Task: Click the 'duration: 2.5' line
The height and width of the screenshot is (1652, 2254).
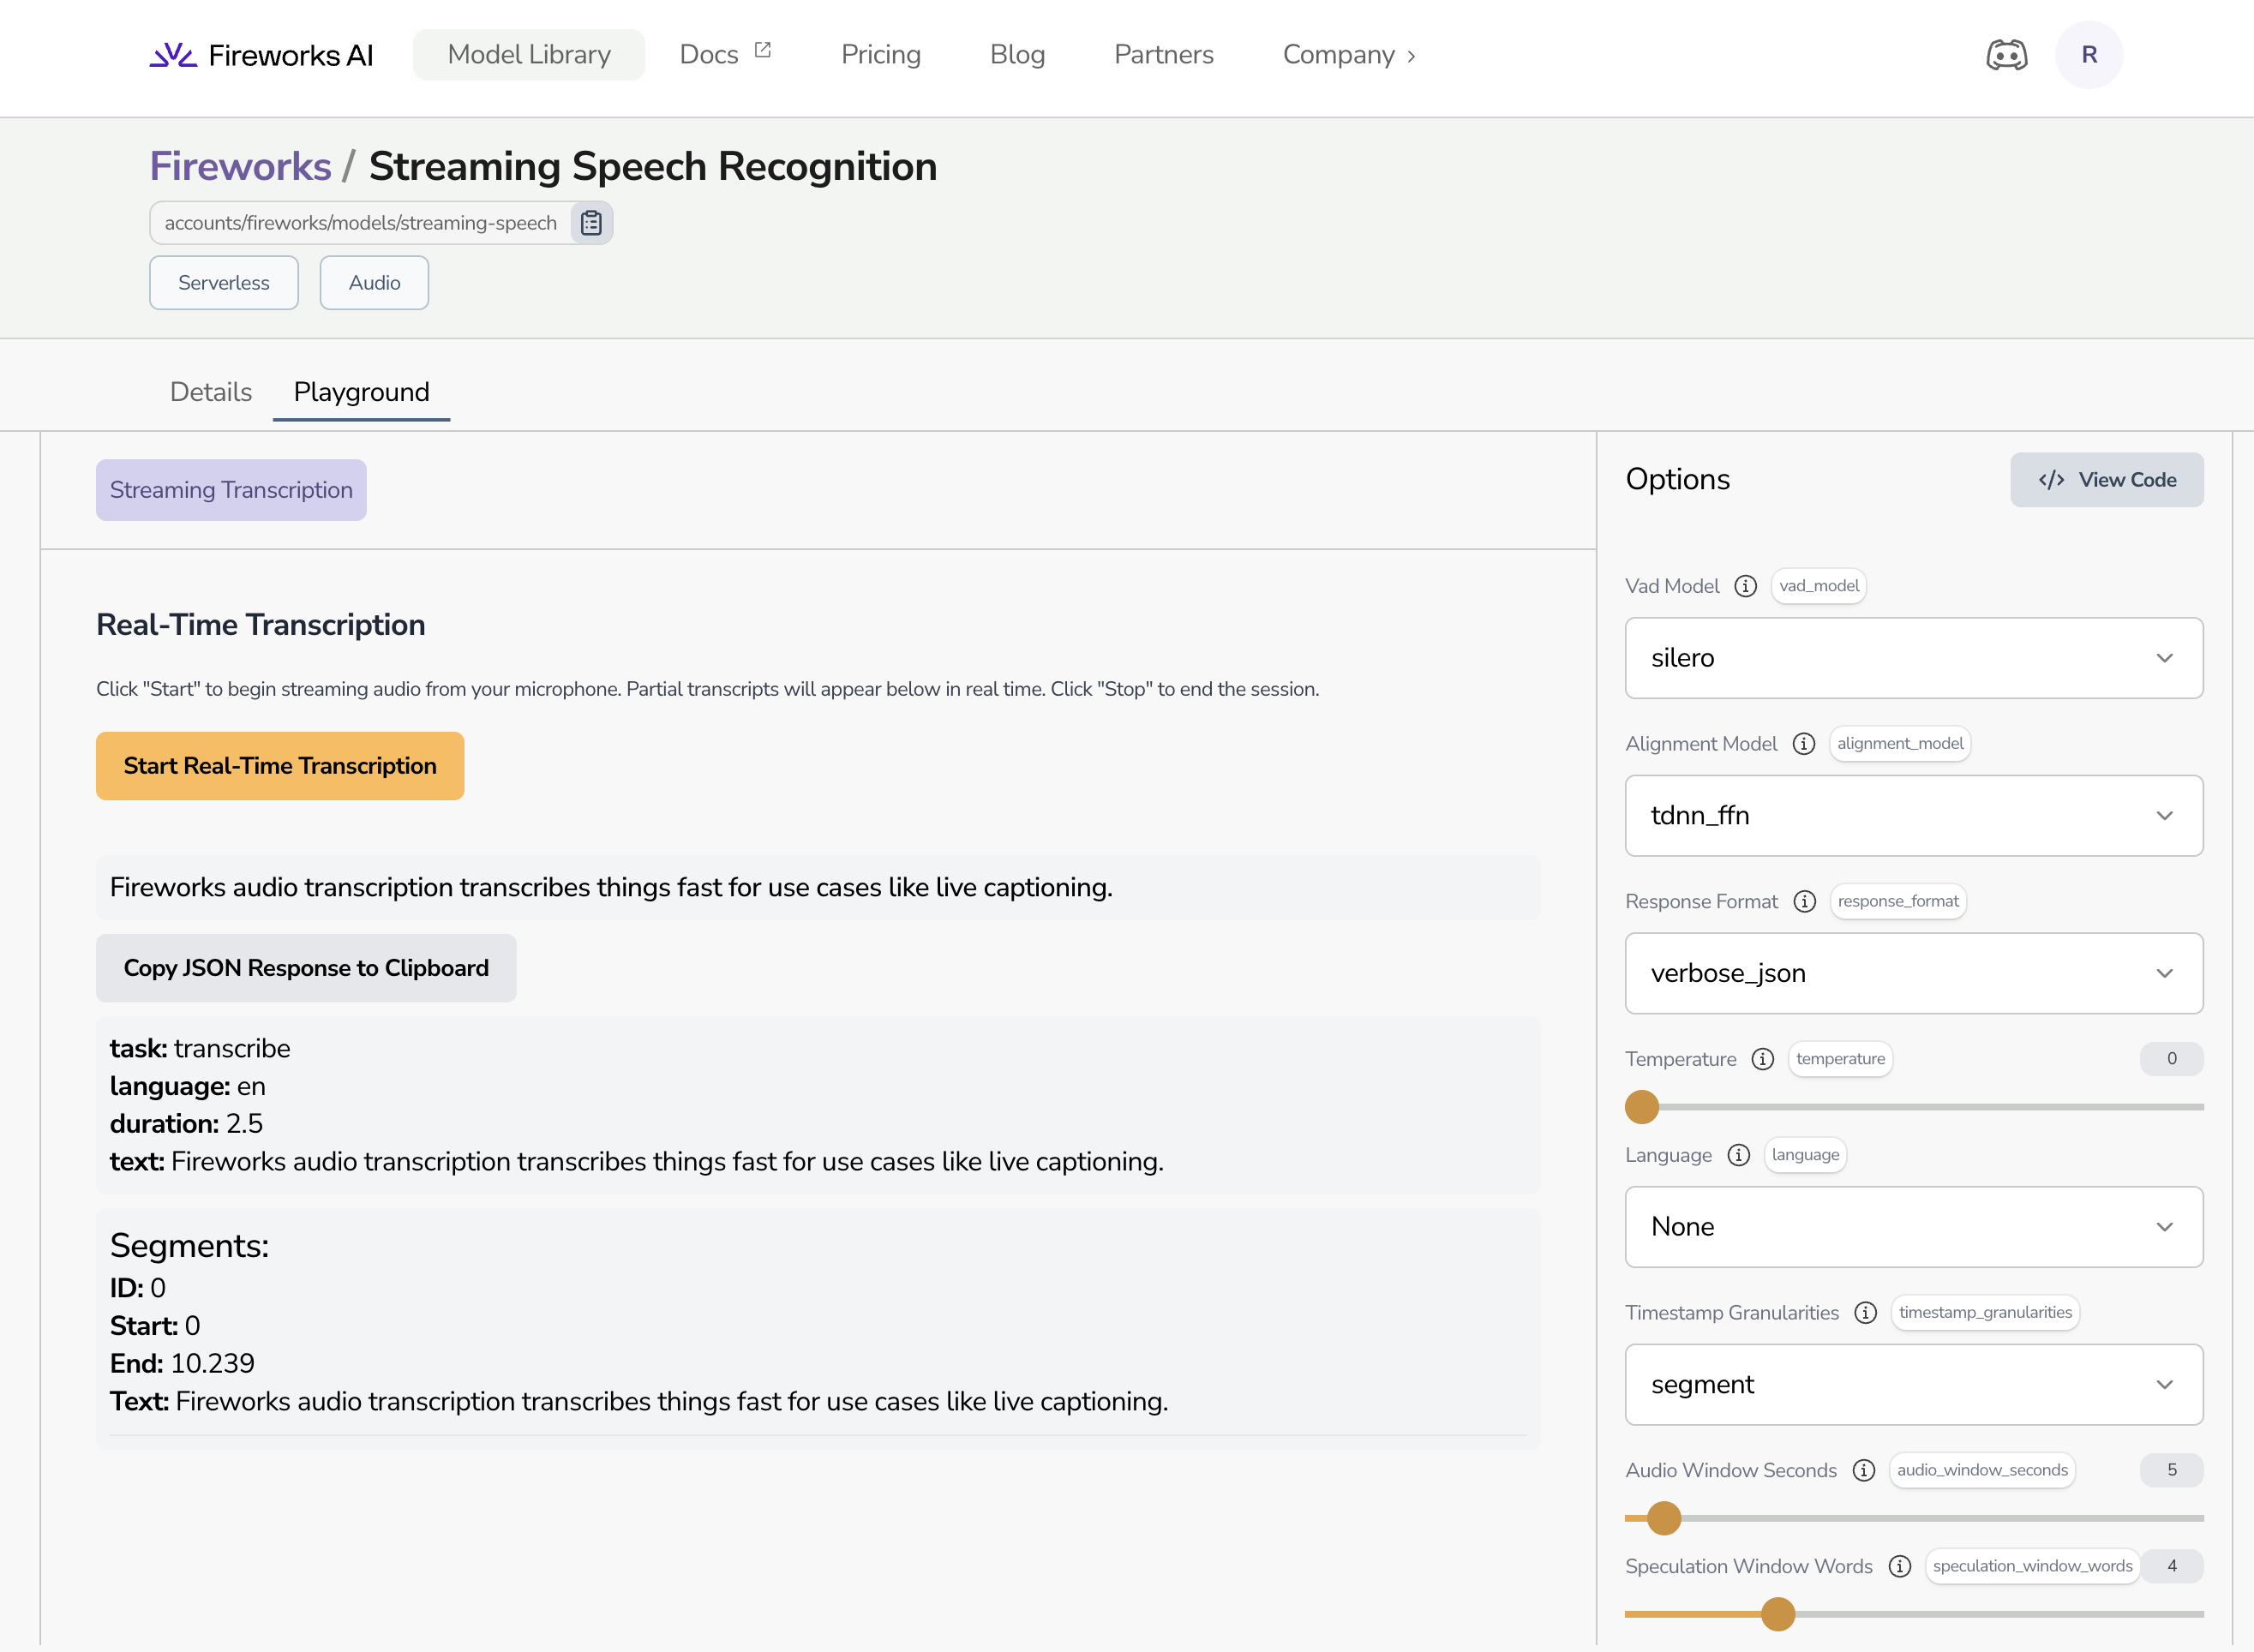Action: (x=186, y=1124)
